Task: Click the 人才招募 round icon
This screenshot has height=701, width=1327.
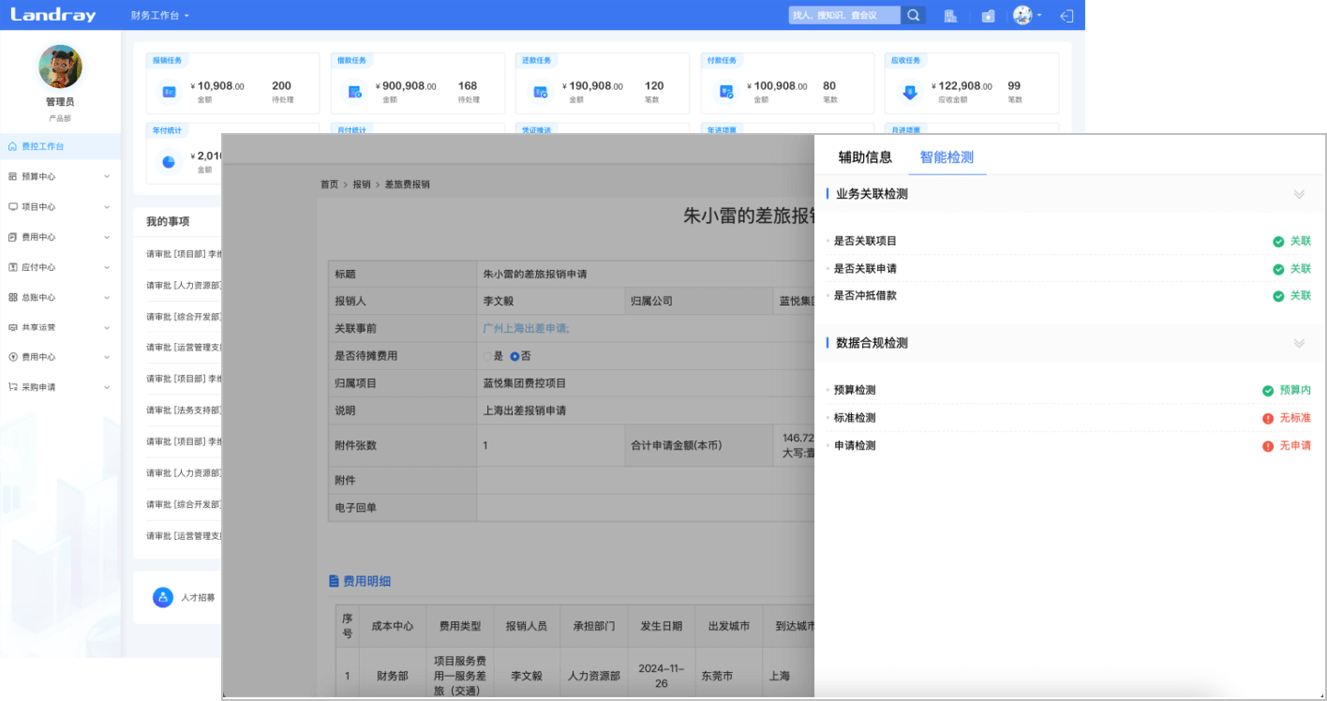Action: pyautogui.click(x=163, y=597)
